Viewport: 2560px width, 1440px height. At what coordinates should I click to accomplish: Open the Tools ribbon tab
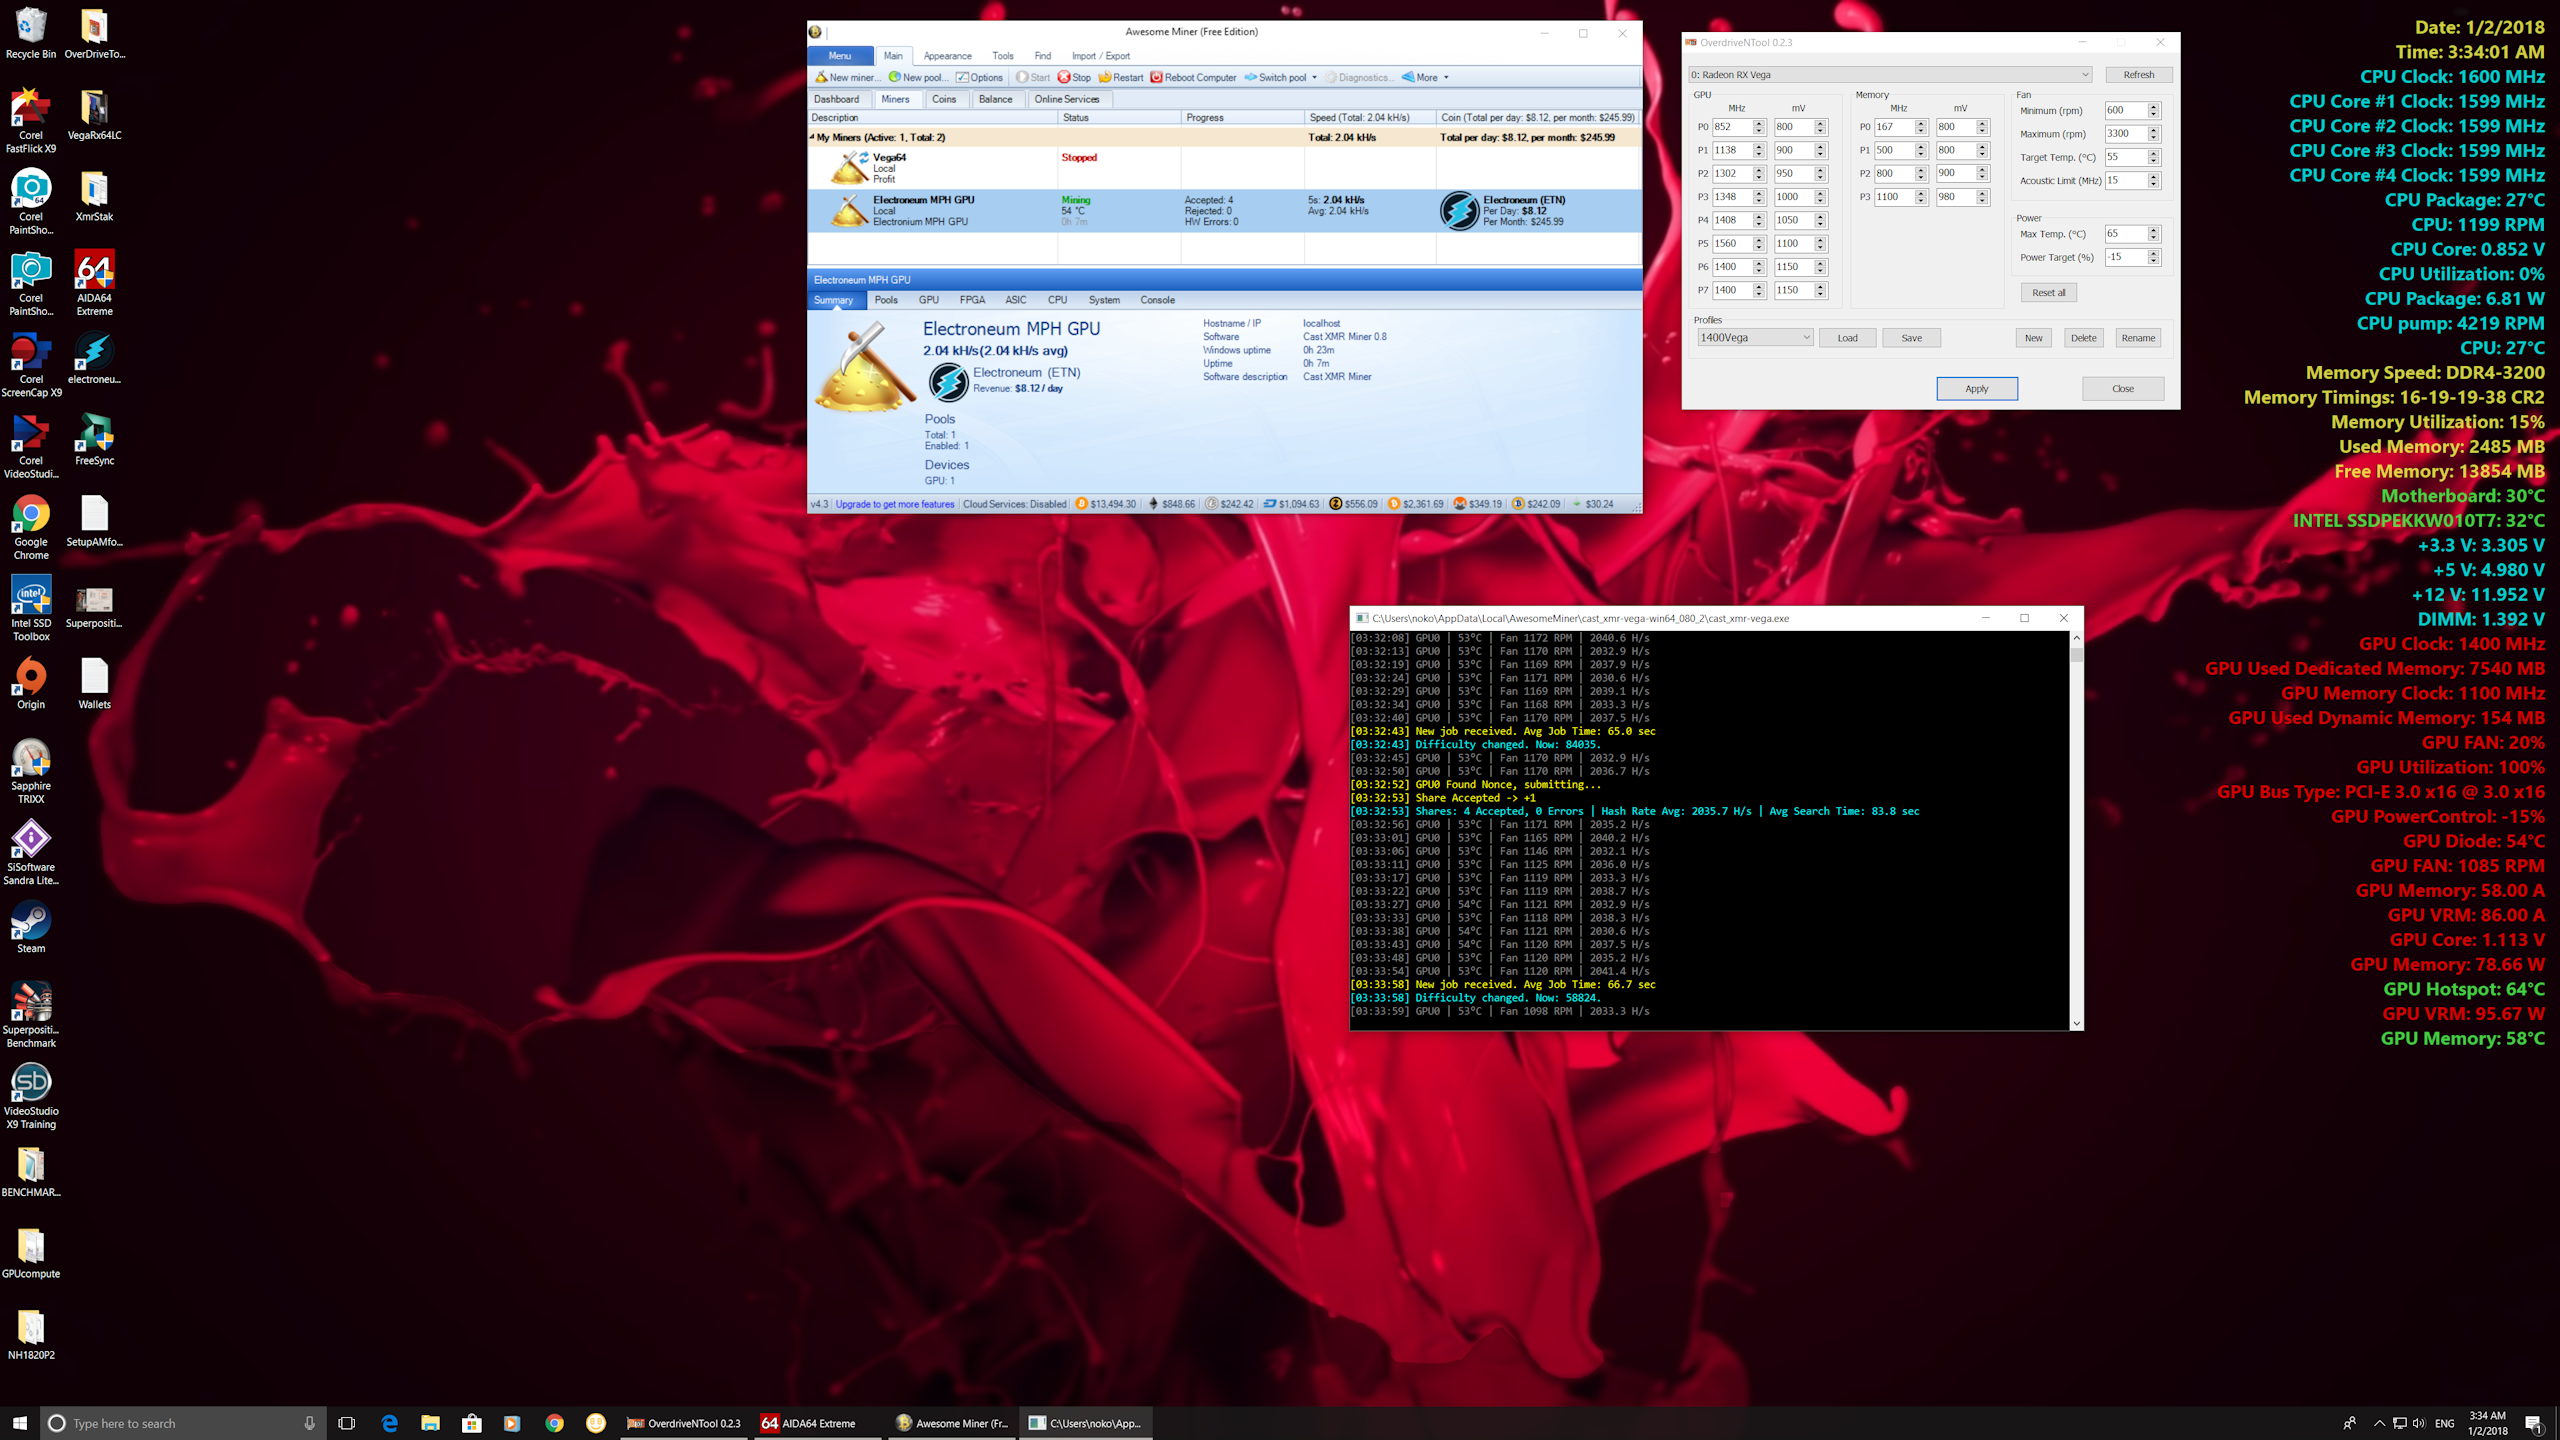tap(1003, 56)
